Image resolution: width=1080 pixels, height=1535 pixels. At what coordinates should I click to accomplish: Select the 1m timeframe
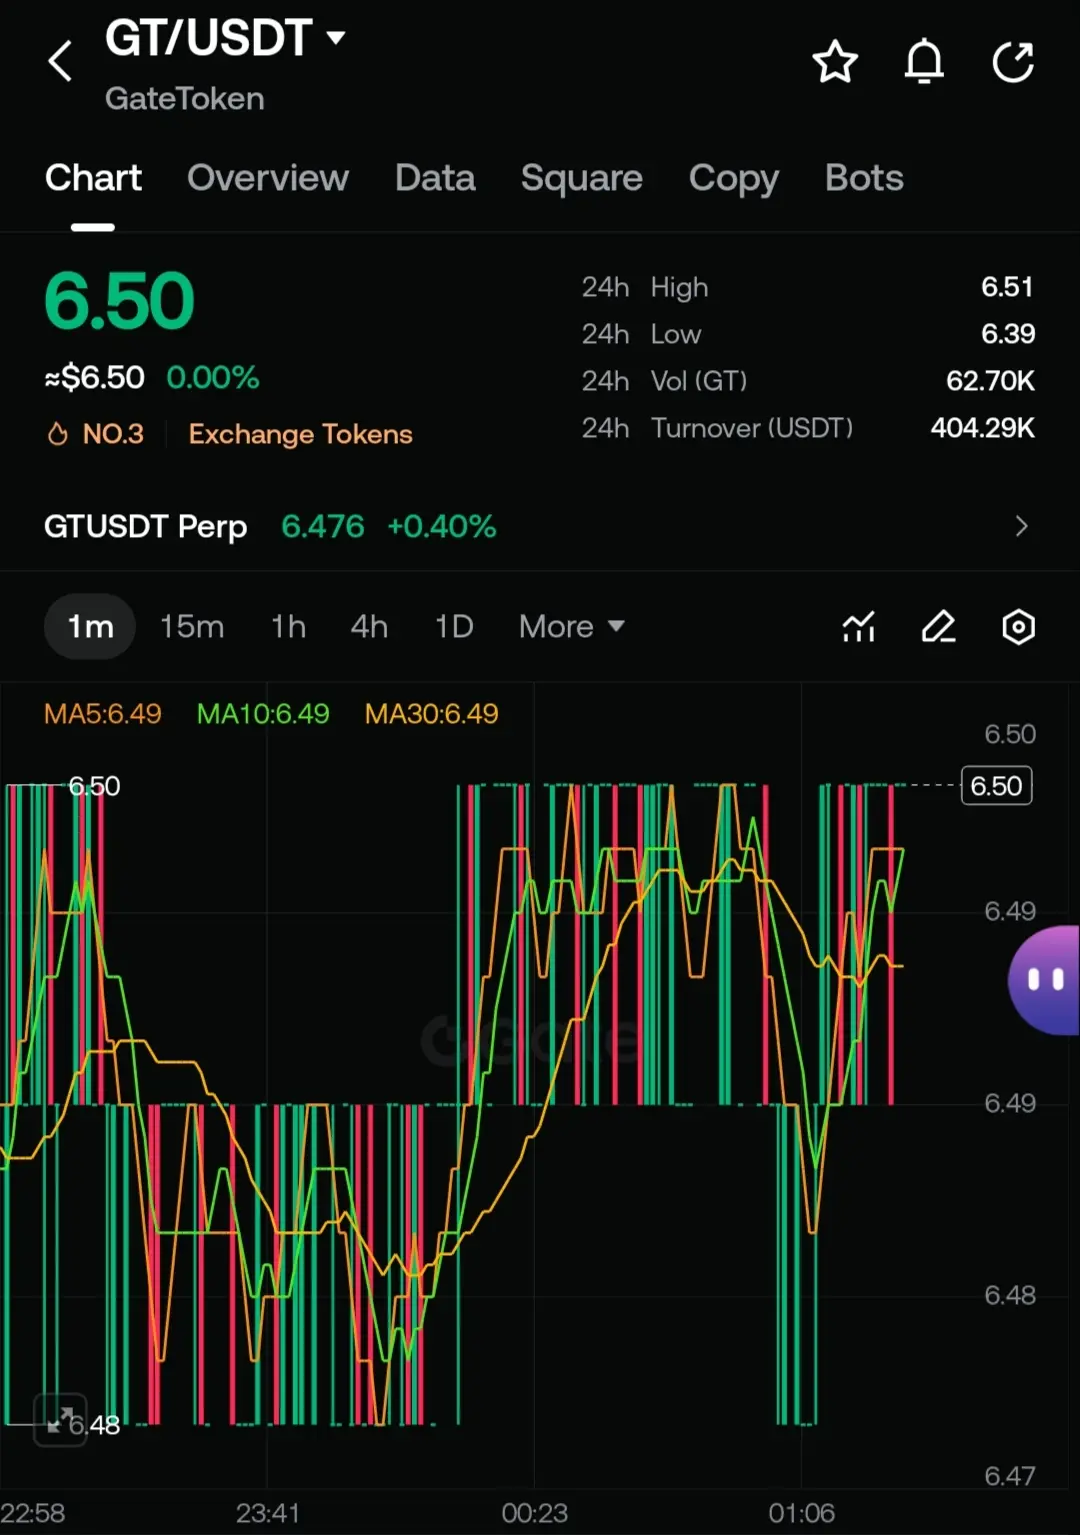click(90, 627)
